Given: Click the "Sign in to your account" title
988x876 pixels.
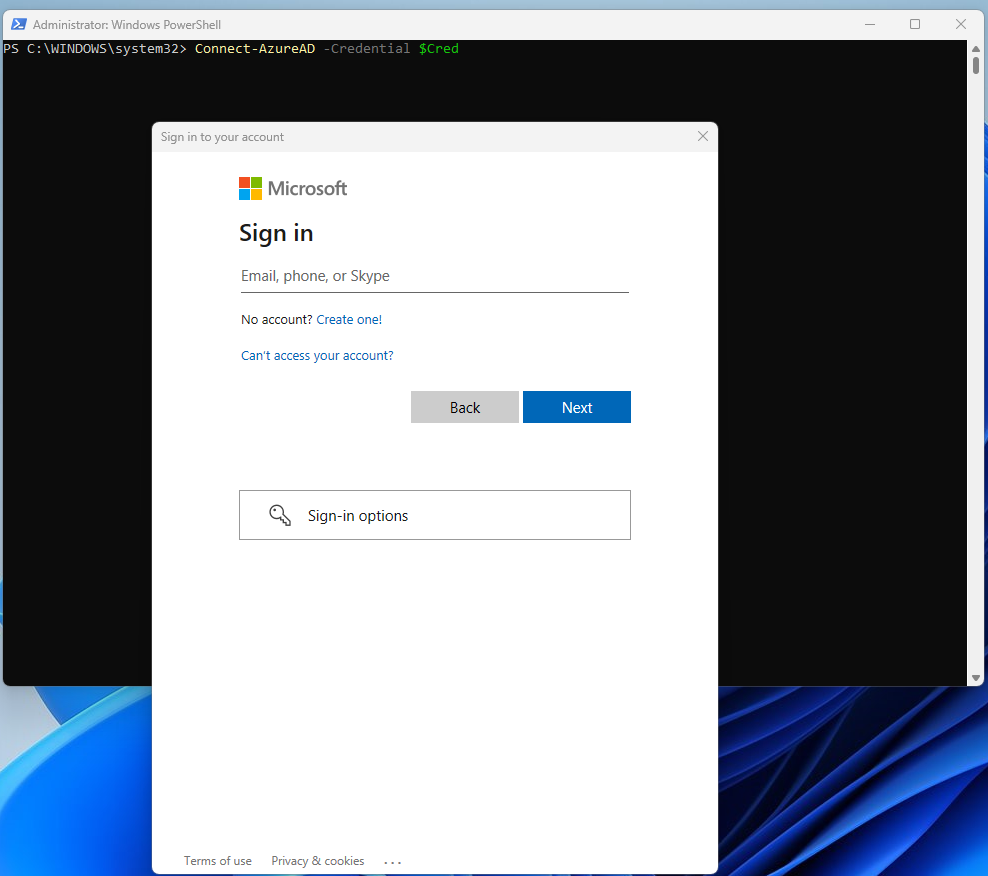Looking at the screenshot, I should pyautogui.click(x=222, y=137).
